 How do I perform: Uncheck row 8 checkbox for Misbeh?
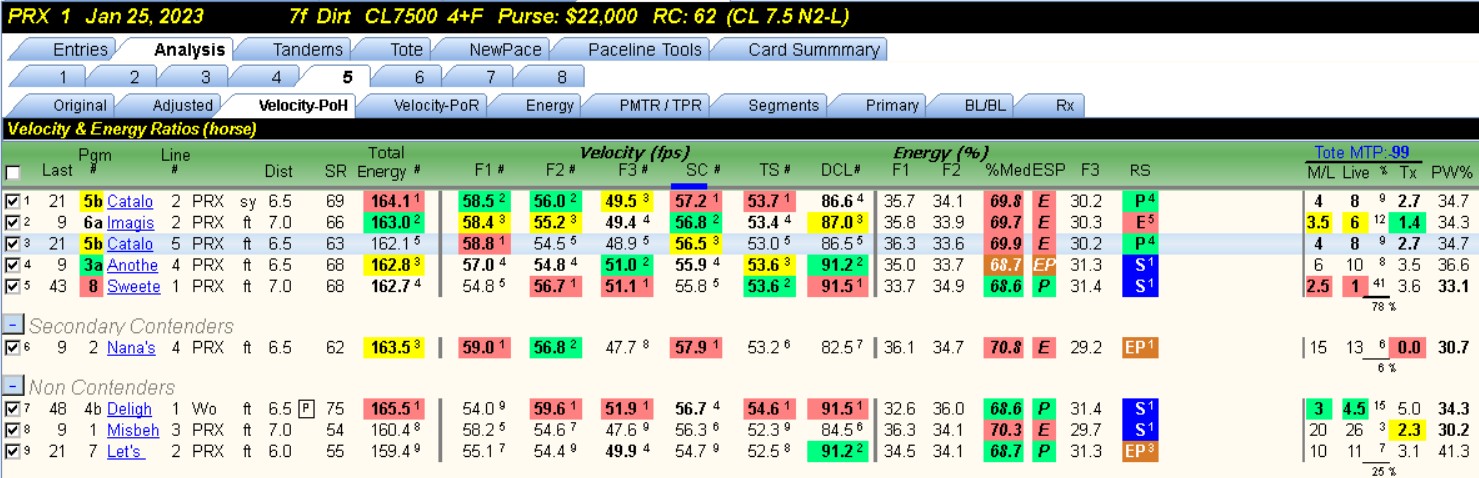point(12,430)
